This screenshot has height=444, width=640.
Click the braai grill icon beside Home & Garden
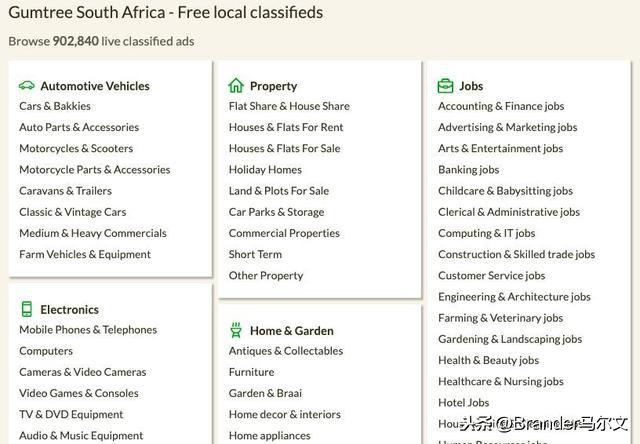coord(236,331)
